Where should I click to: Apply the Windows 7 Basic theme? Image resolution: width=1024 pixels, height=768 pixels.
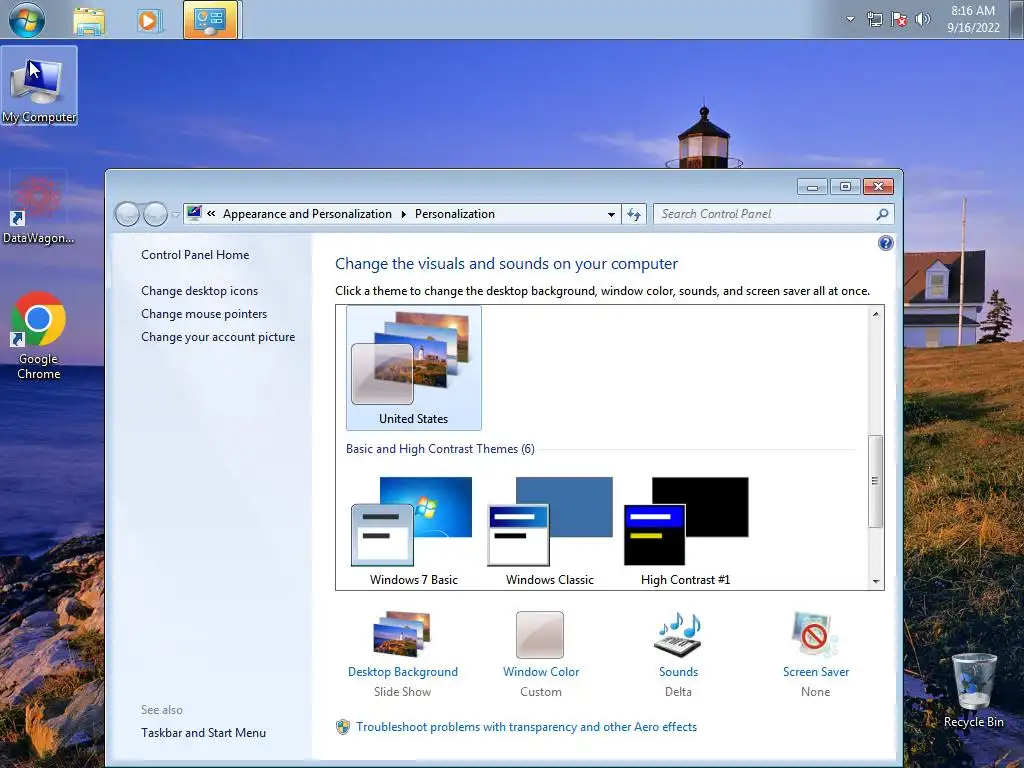tap(413, 531)
